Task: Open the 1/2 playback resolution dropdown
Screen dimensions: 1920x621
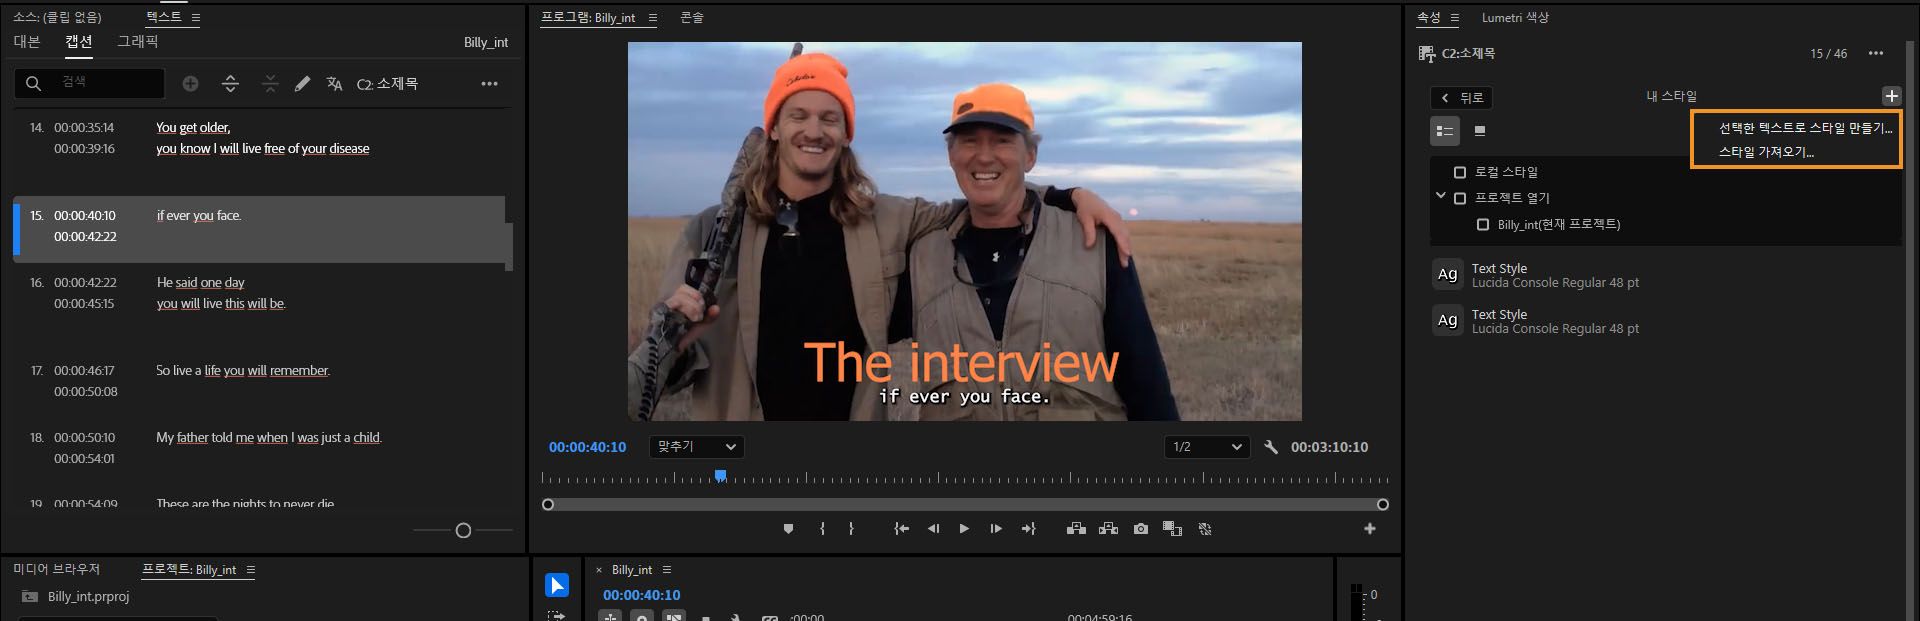Action: click(1207, 447)
